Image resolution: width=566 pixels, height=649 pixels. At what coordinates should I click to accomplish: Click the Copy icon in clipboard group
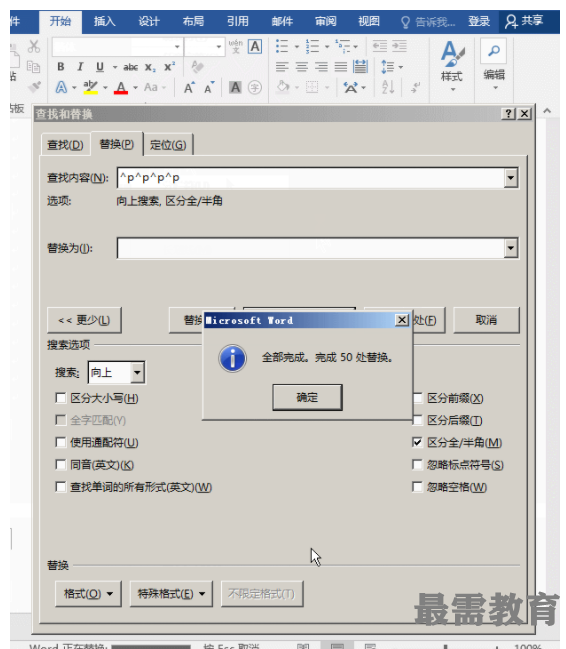[33, 67]
